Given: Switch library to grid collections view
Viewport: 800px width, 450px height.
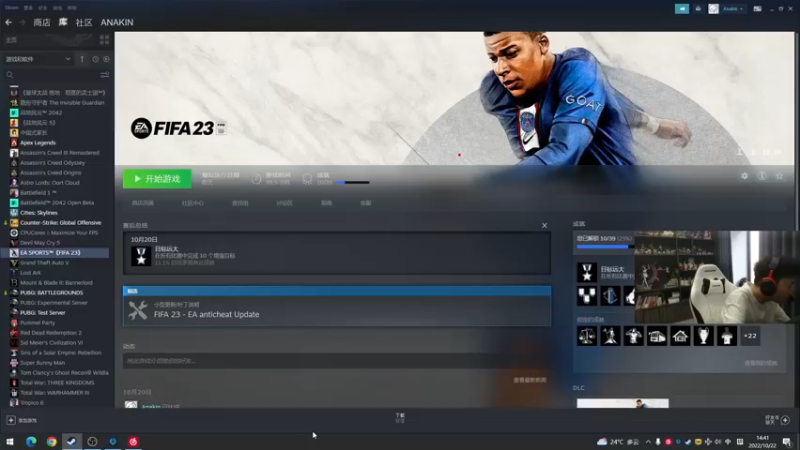Looking at the screenshot, I should 105,40.
